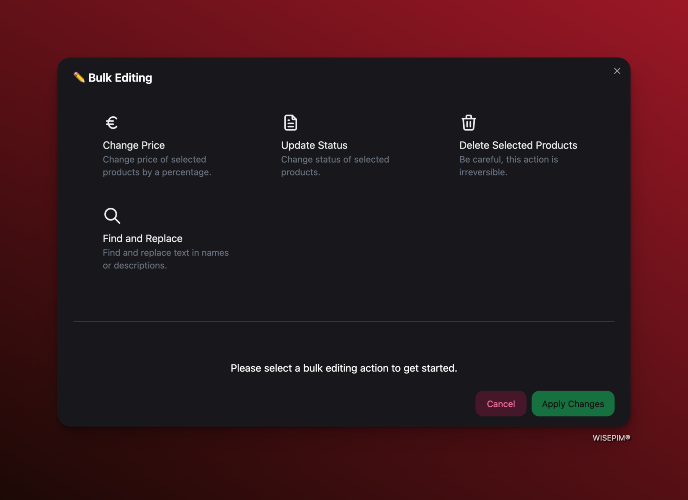Click 'Change price of selected products by a percentage' text
Image resolution: width=688 pixels, height=500 pixels.
(x=157, y=166)
